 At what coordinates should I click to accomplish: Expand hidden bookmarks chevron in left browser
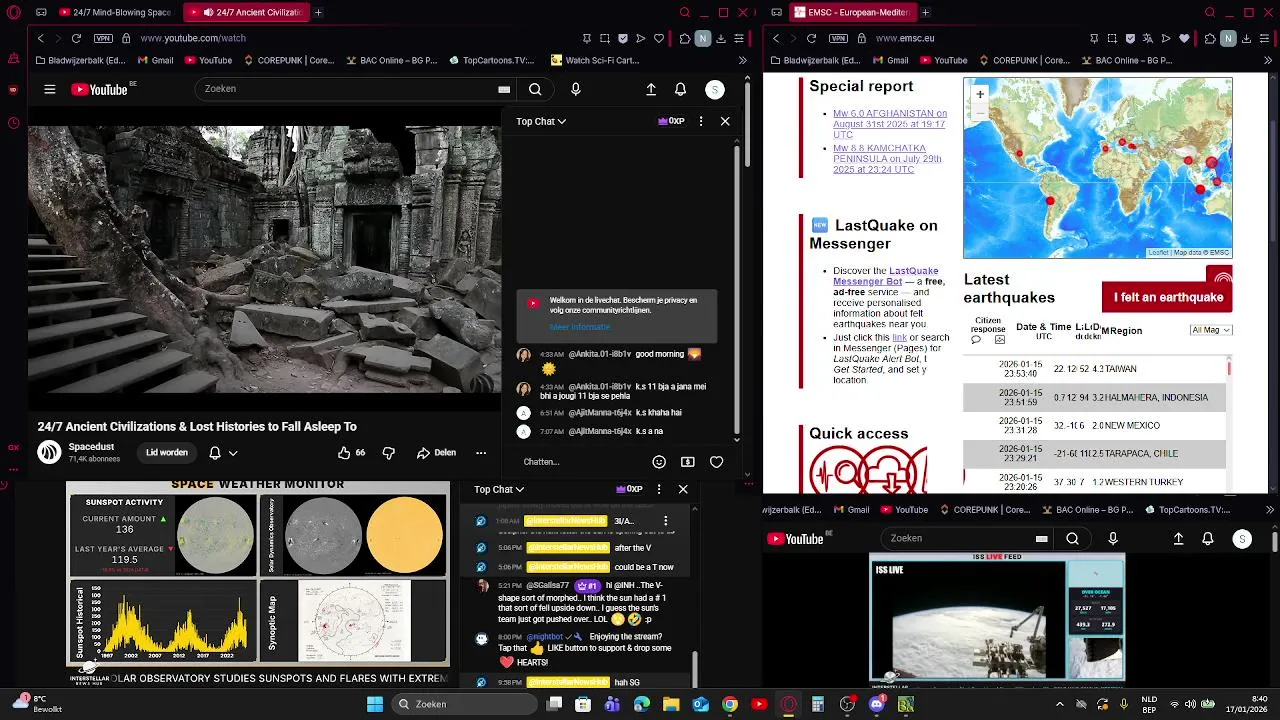[742, 60]
